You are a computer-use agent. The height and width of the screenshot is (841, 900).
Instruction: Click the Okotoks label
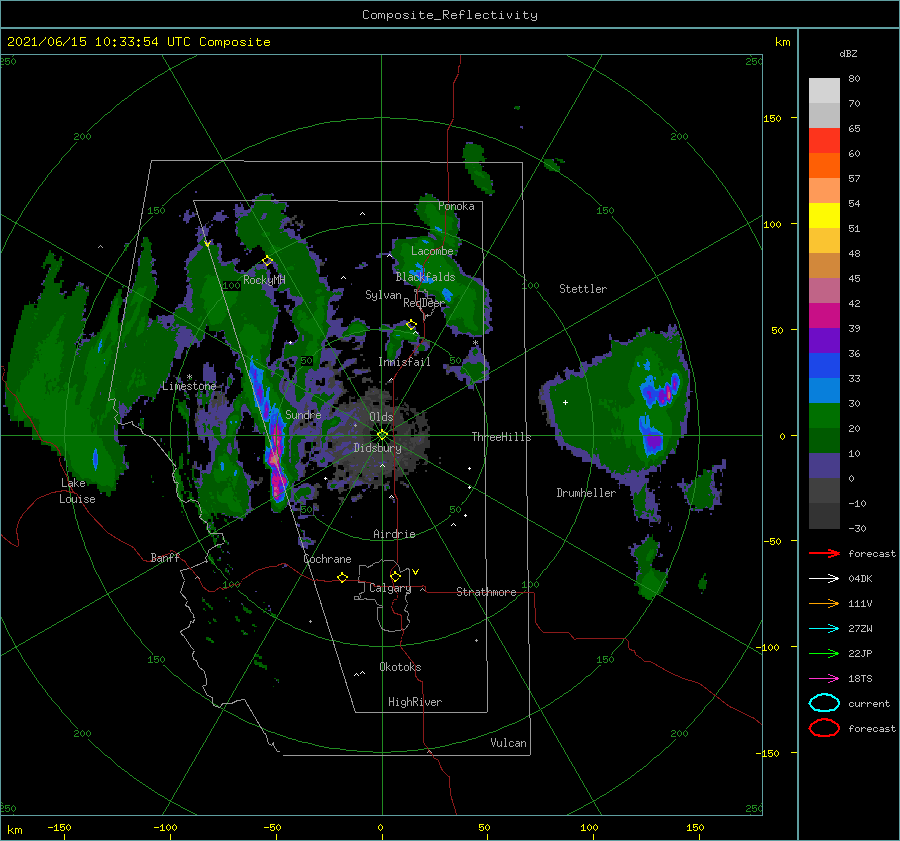[400, 667]
